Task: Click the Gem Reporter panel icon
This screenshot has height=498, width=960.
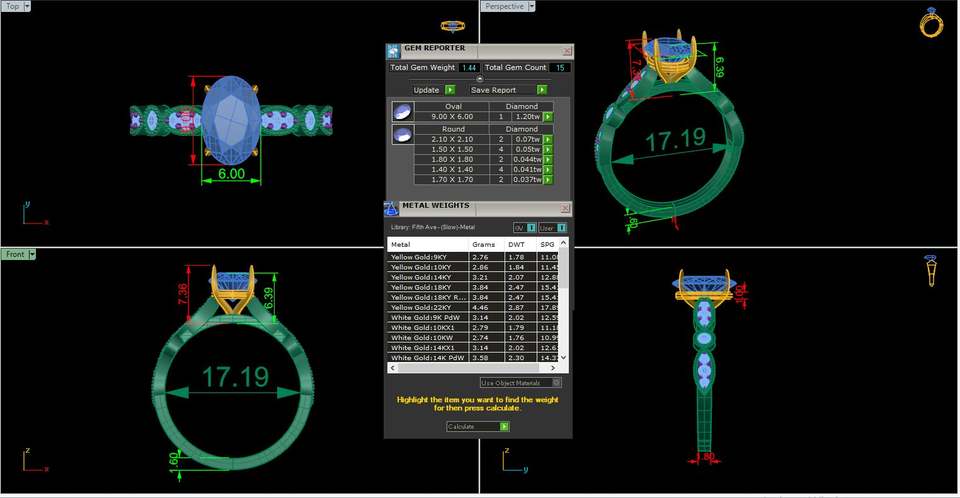Action: 393,51
